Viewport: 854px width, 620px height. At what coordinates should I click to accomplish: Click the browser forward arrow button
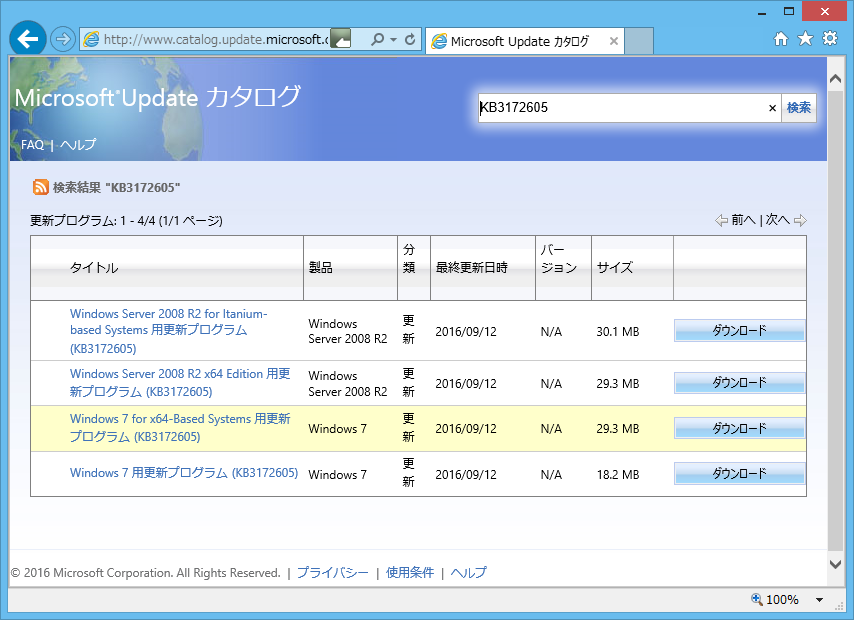[x=63, y=39]
